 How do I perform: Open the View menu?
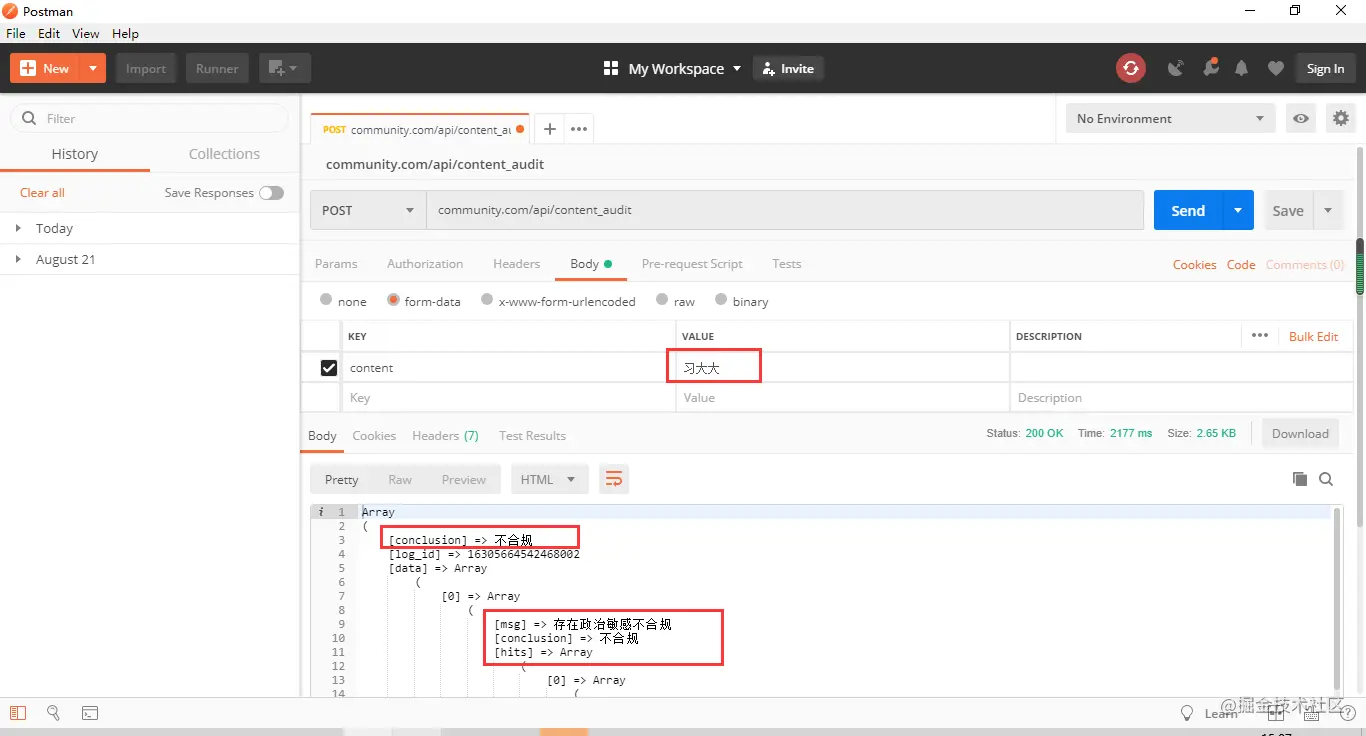click(x=86, y=33)
